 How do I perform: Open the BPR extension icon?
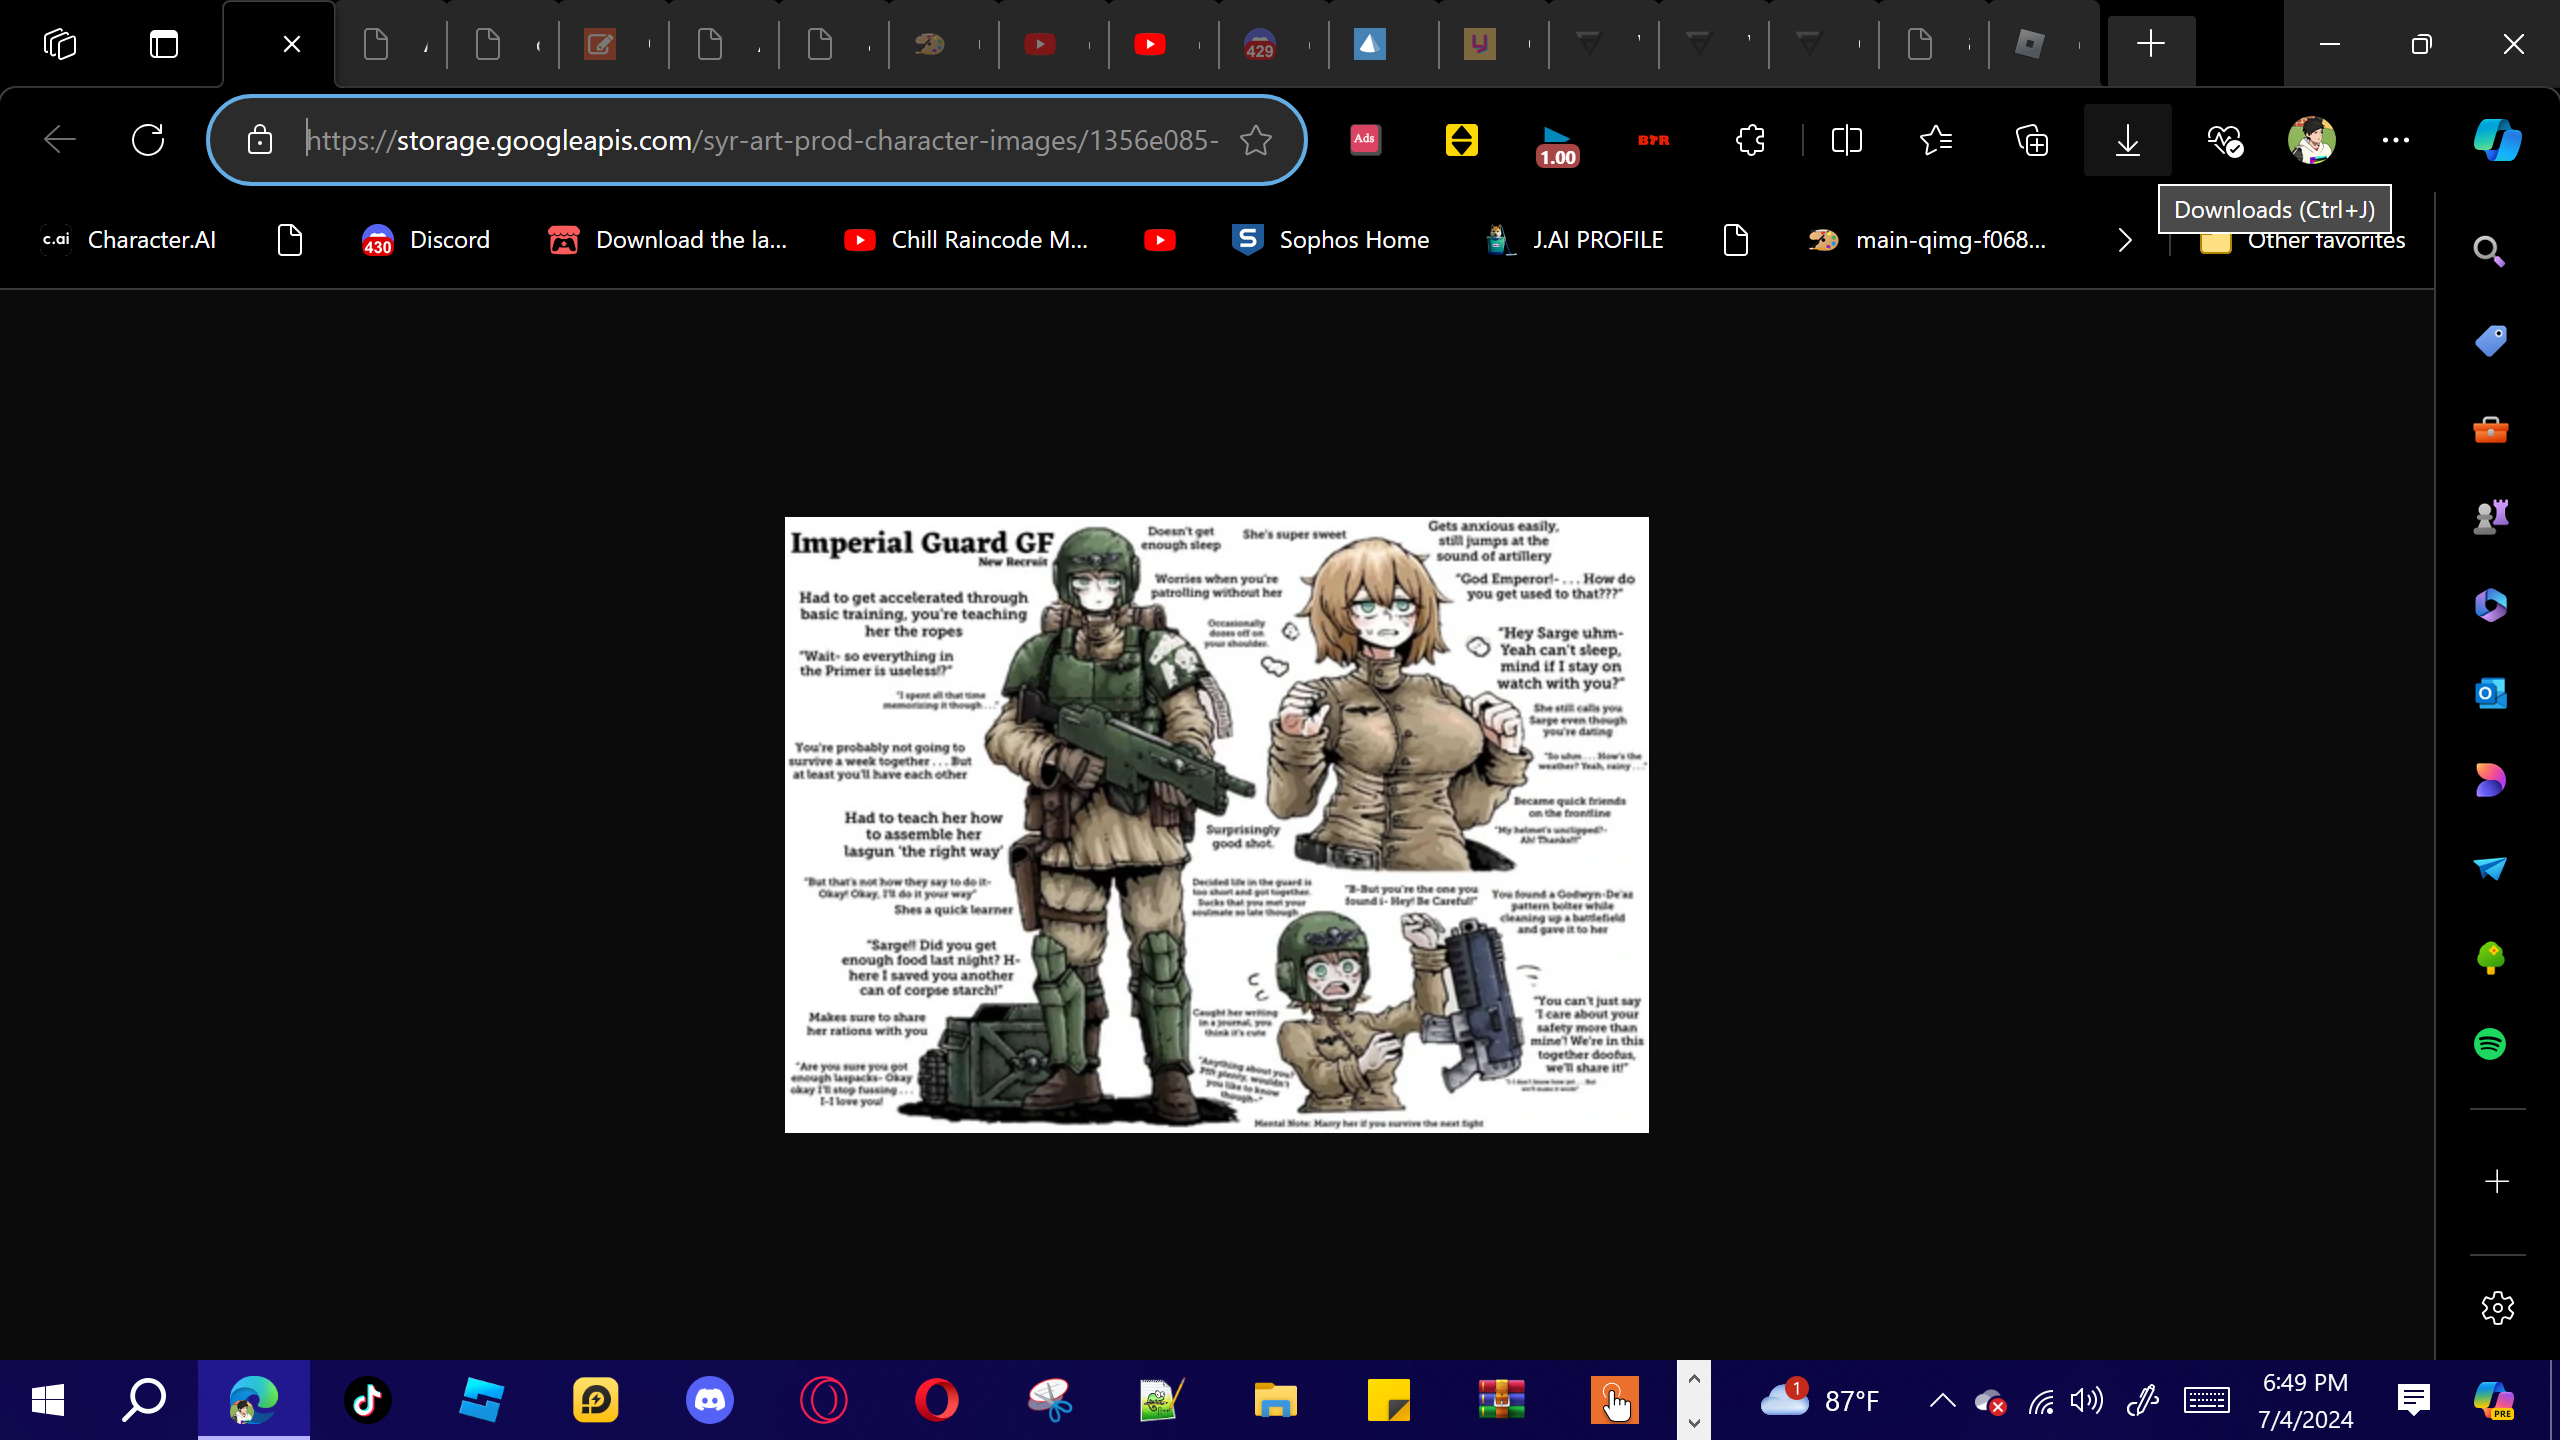1653,140
